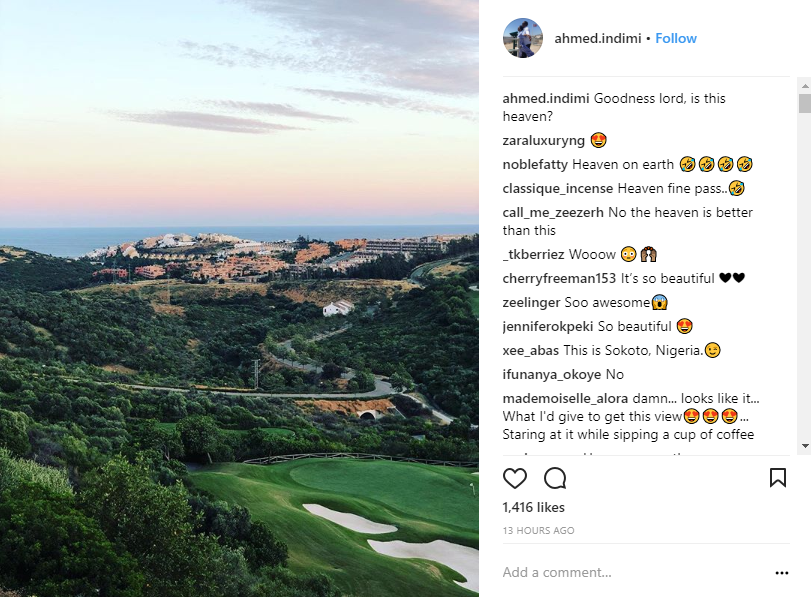This screenshot has width=811, height=597.
Task: Open ahmed.indimi profile picture avatar
Action: click(522, 39)
